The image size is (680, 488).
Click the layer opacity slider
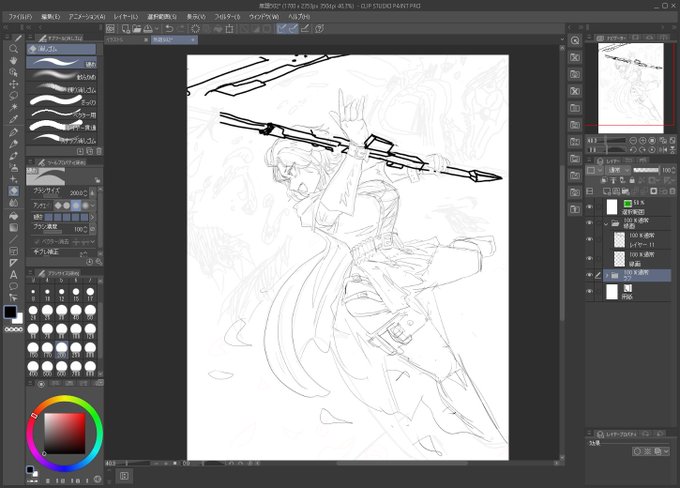pyautogui.click(x=646, y=170)
